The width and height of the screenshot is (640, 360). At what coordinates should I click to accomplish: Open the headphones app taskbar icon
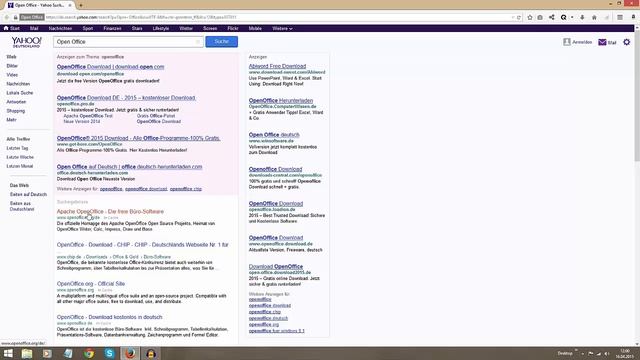point(151,353)
